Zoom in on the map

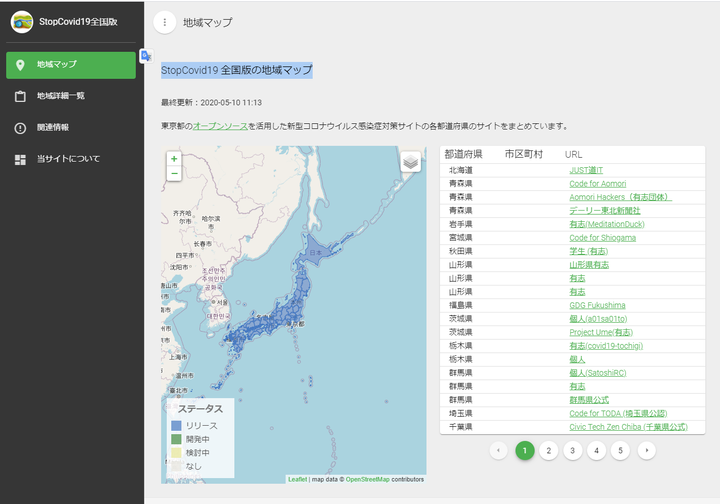[174, 158]
